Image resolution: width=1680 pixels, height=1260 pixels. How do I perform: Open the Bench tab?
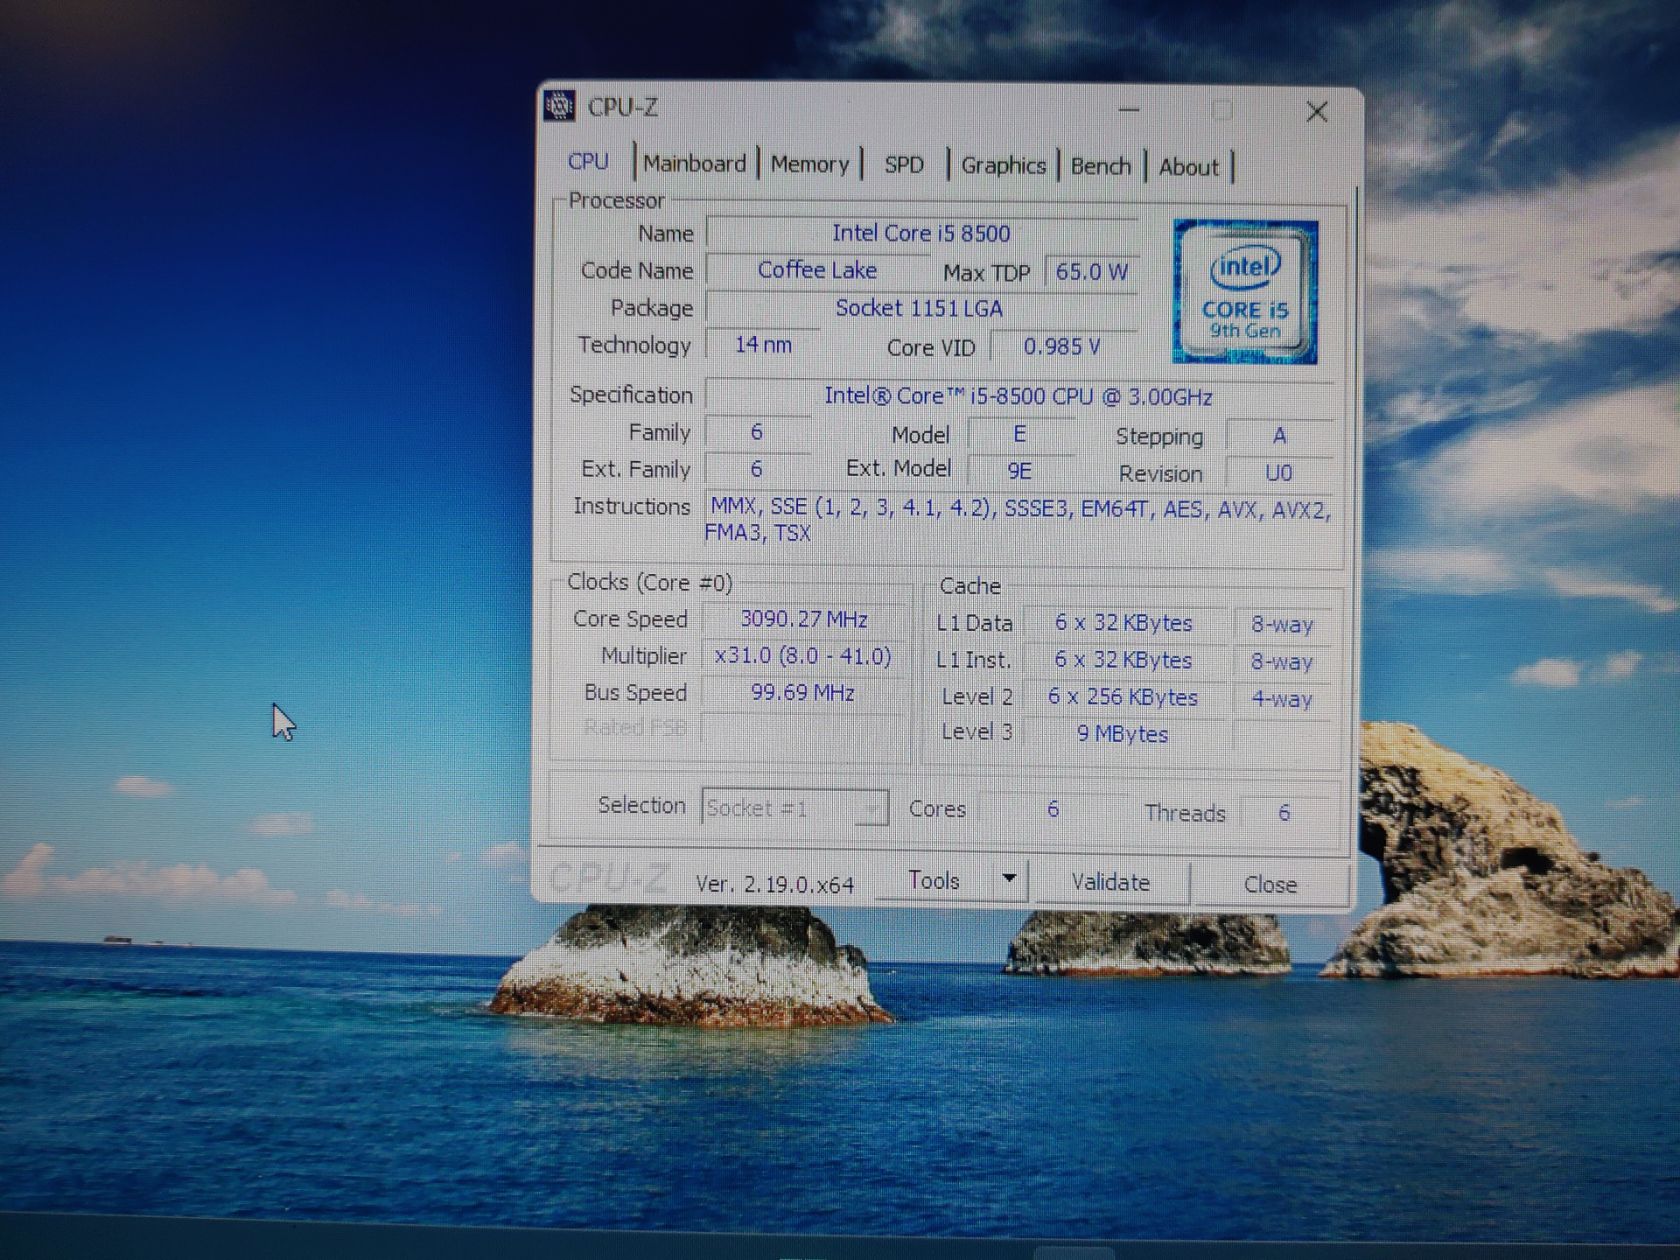tap(1100, 167)
